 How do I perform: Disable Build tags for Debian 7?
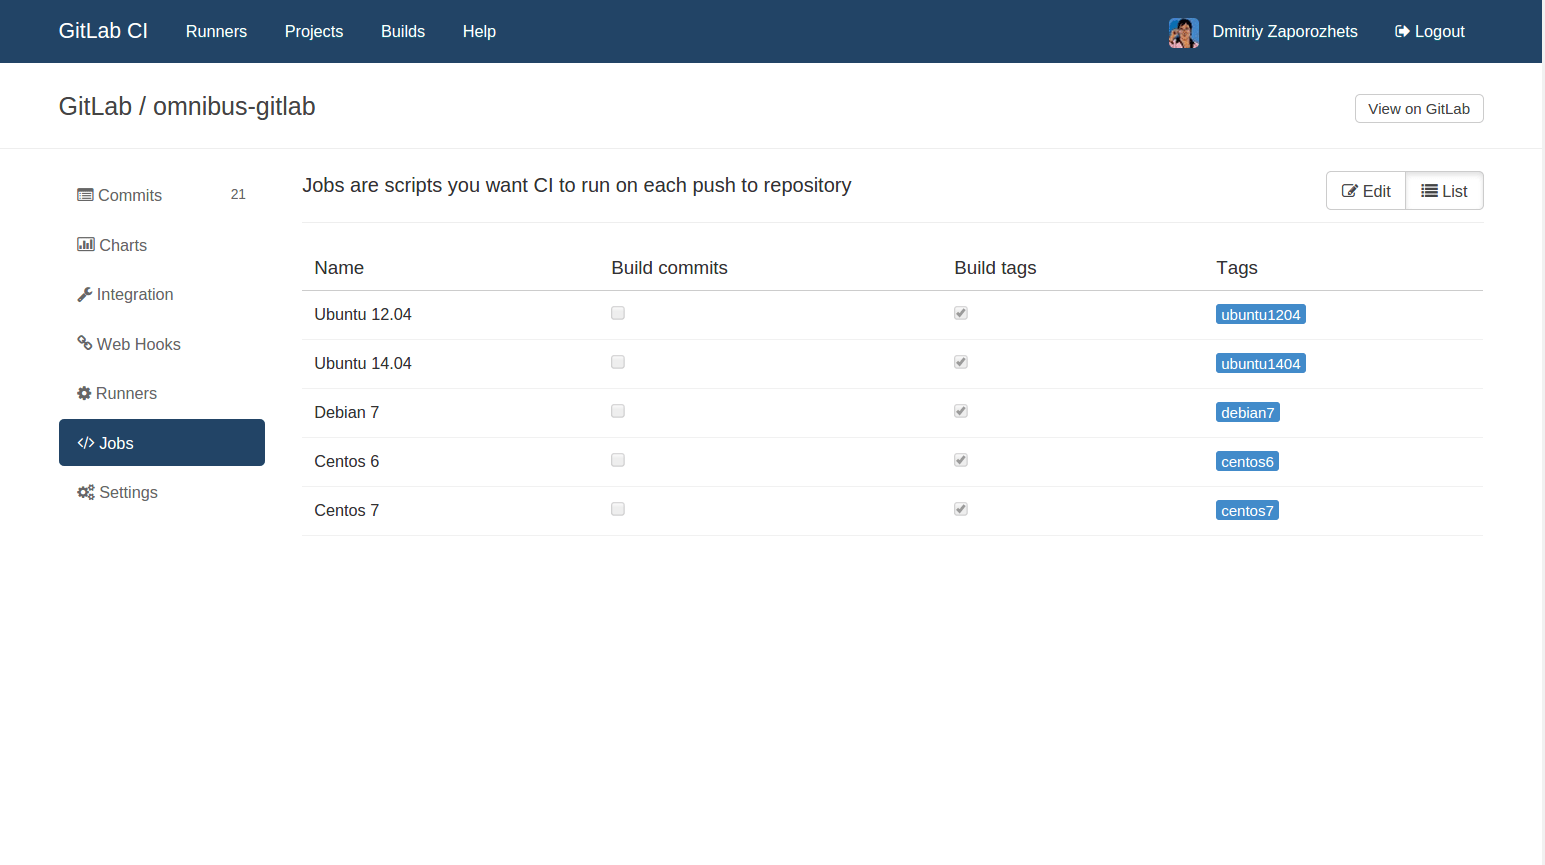[960, 410]
